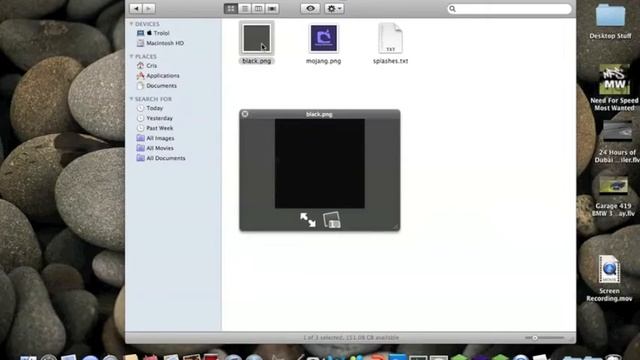Image resolution: width=640 pixels, height=360 pixels.
Task: Select the mojang.png file icon
Action: pyautogui.click(x=324, y=38)
